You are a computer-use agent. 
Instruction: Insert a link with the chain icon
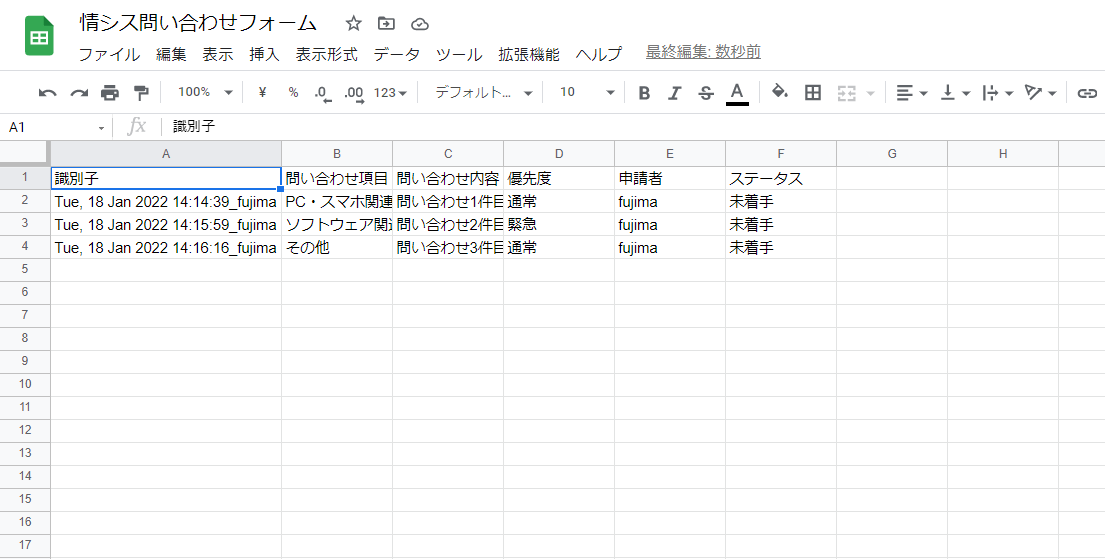pos(1088,92)
